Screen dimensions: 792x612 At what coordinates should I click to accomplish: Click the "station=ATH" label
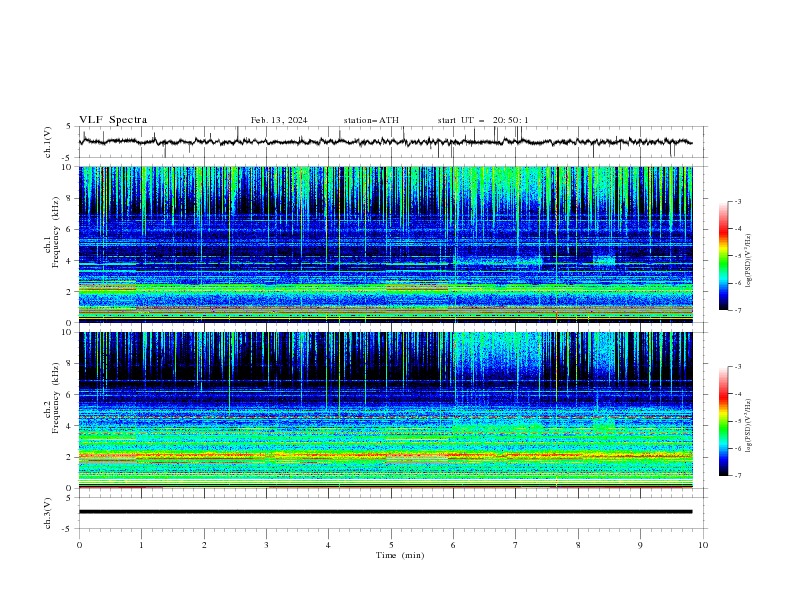[371, 120]
